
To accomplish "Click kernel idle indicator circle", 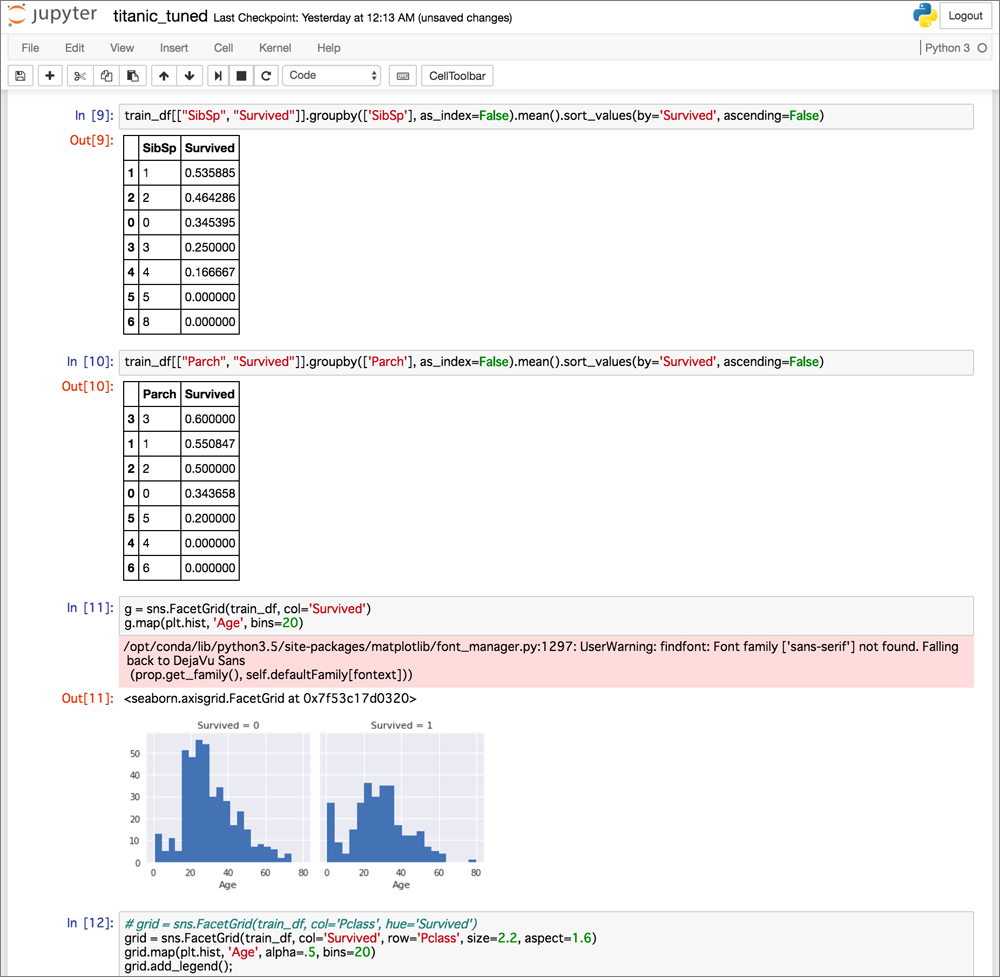I will click(x=982, y=48).
